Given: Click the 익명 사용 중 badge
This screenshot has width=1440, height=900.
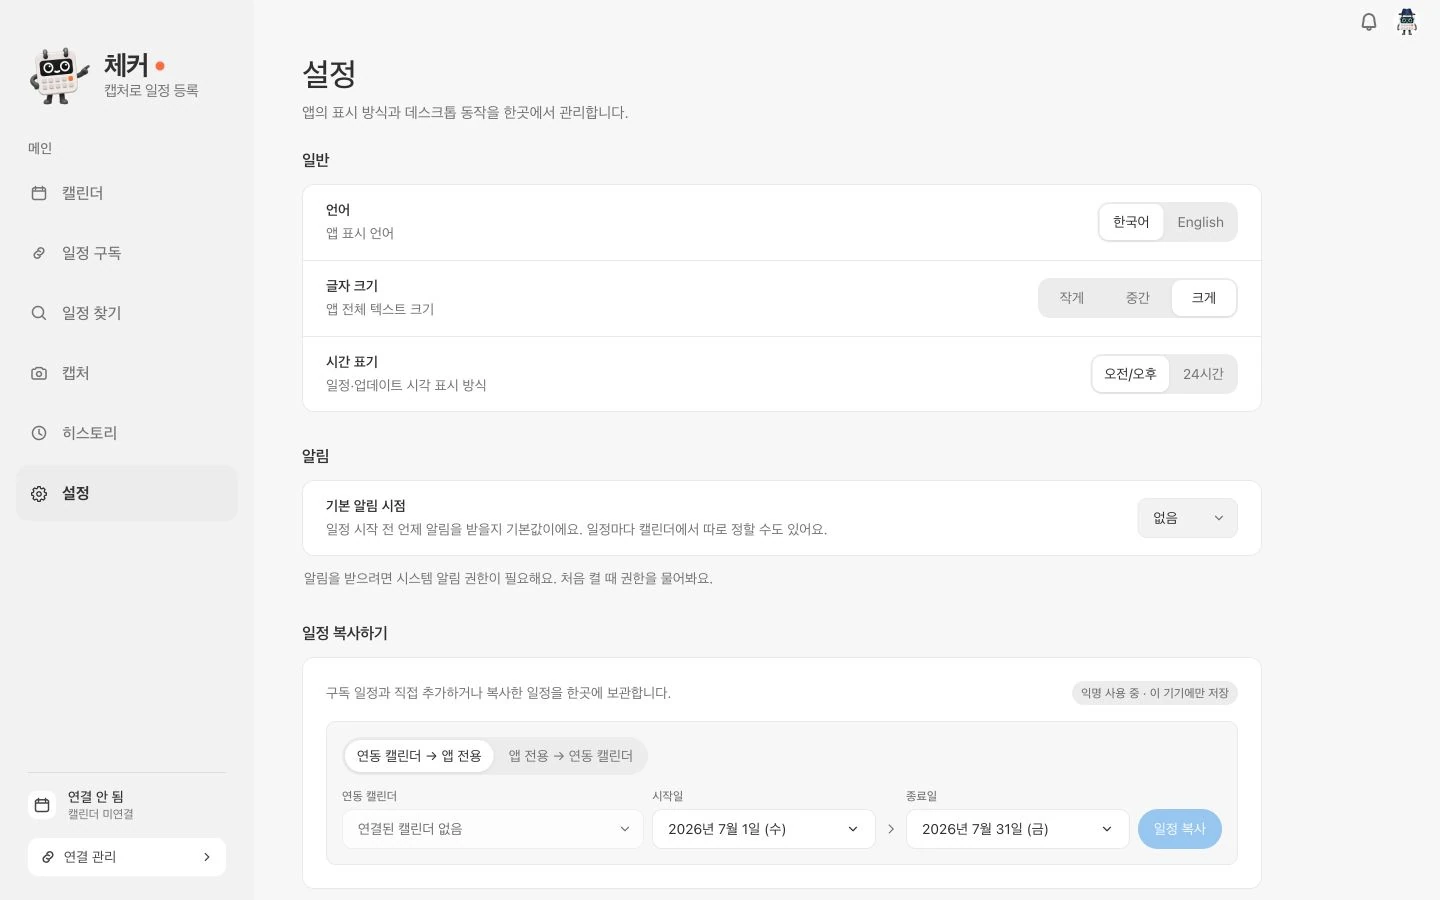Looking at the screenshot, I should 1155,693.
